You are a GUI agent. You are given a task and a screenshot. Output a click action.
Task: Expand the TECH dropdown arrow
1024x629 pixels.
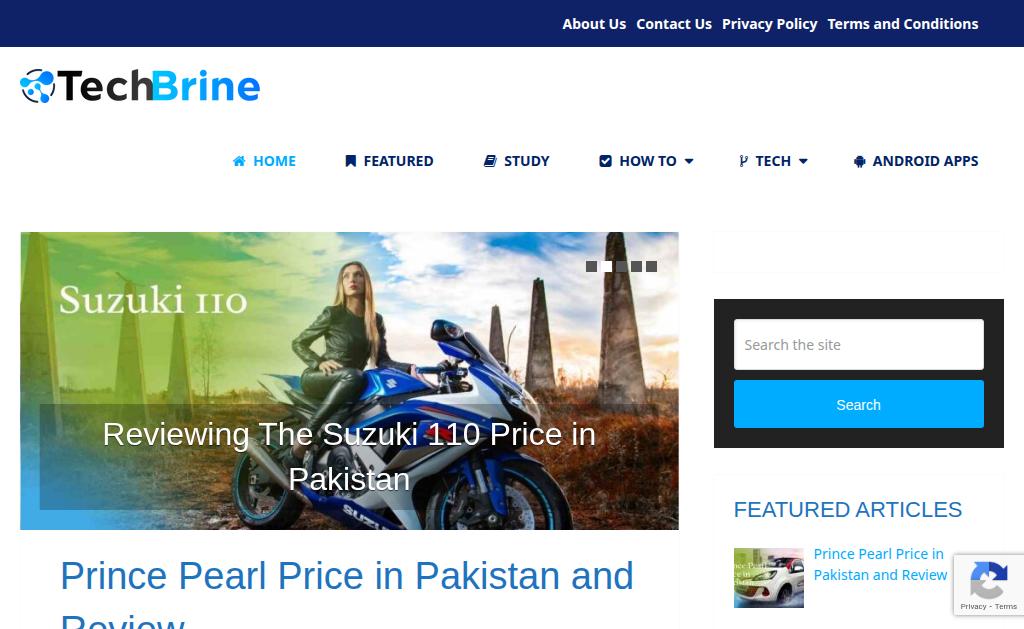(803, 161)
